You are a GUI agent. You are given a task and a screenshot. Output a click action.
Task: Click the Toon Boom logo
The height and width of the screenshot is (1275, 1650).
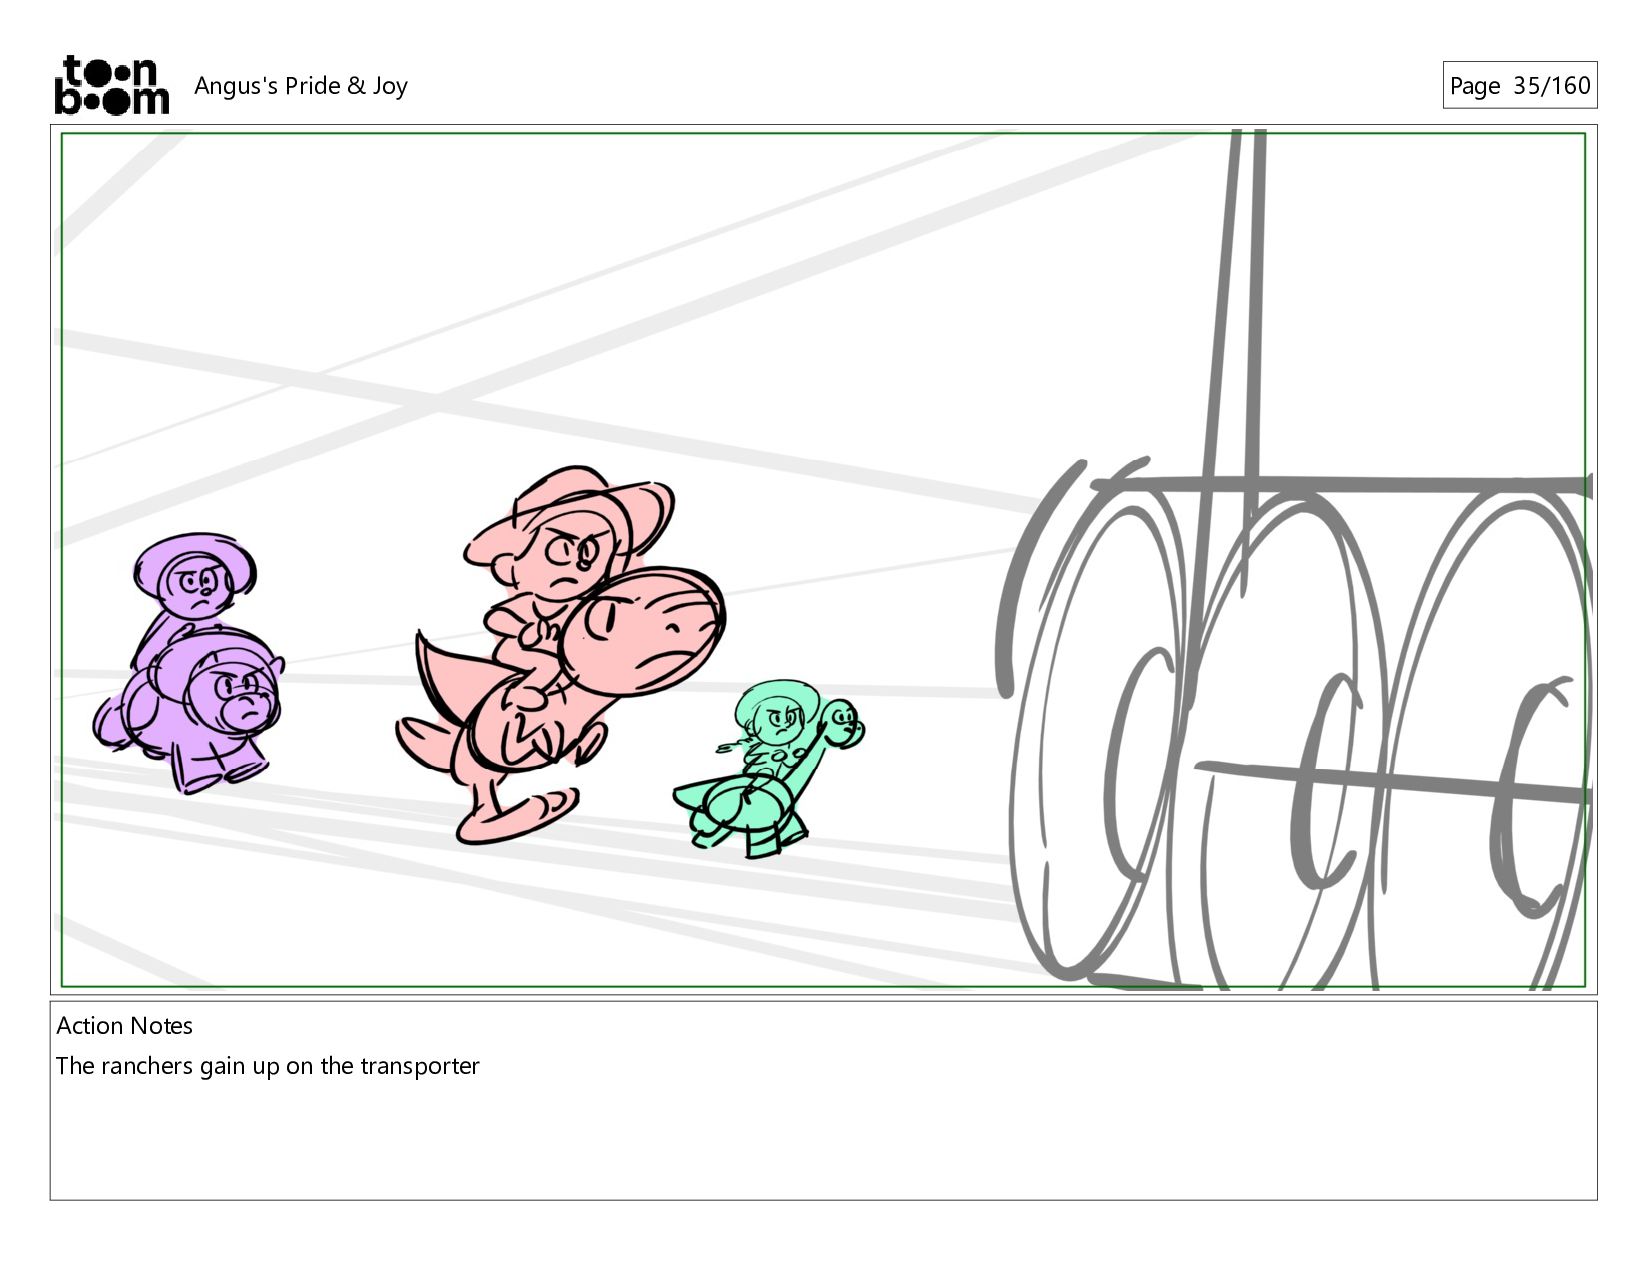click(x=111, y=85)
